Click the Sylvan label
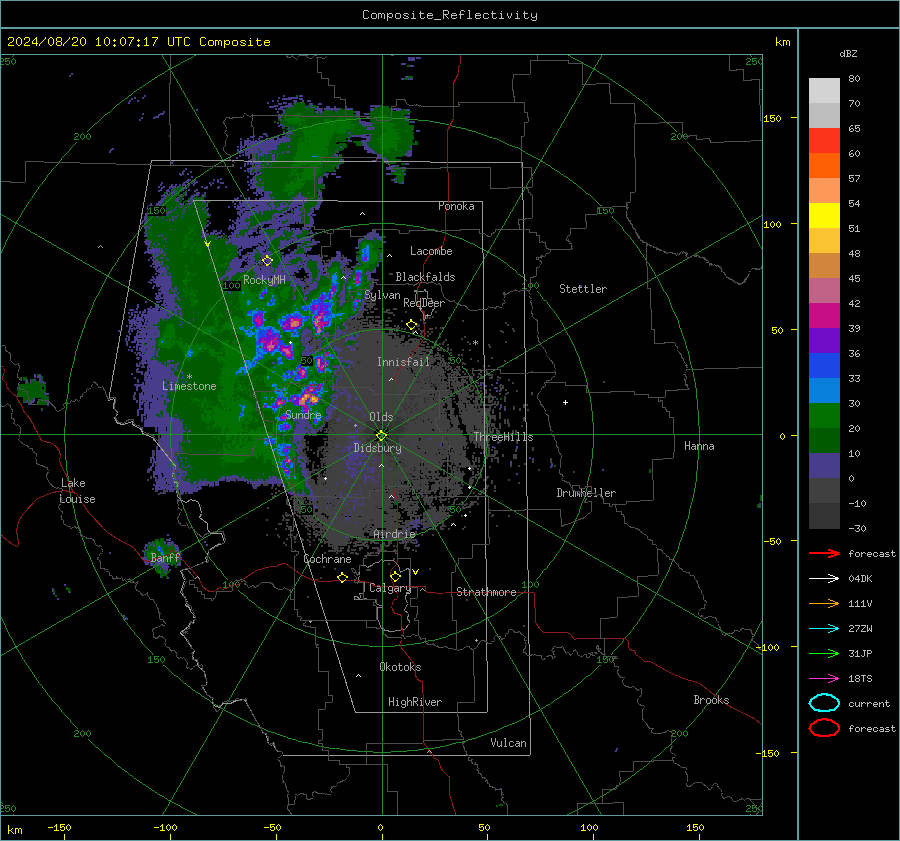 382,295
